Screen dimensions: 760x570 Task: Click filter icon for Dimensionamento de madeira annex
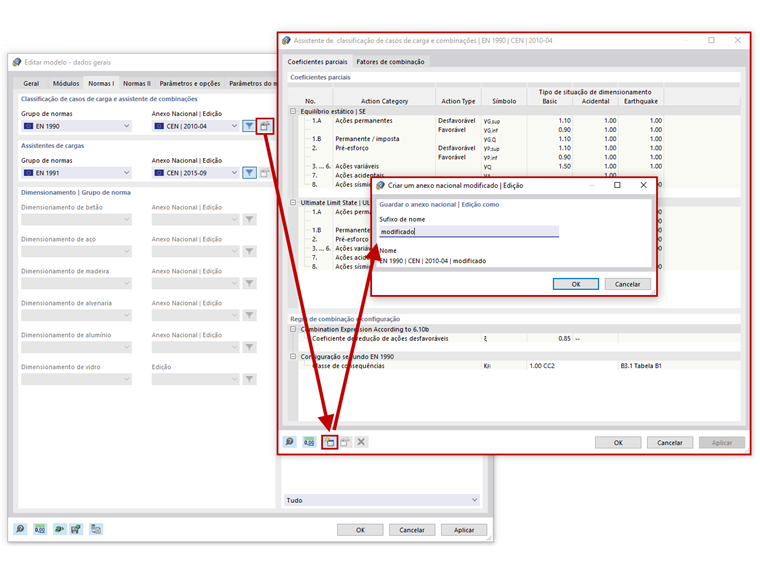[249, 283]
